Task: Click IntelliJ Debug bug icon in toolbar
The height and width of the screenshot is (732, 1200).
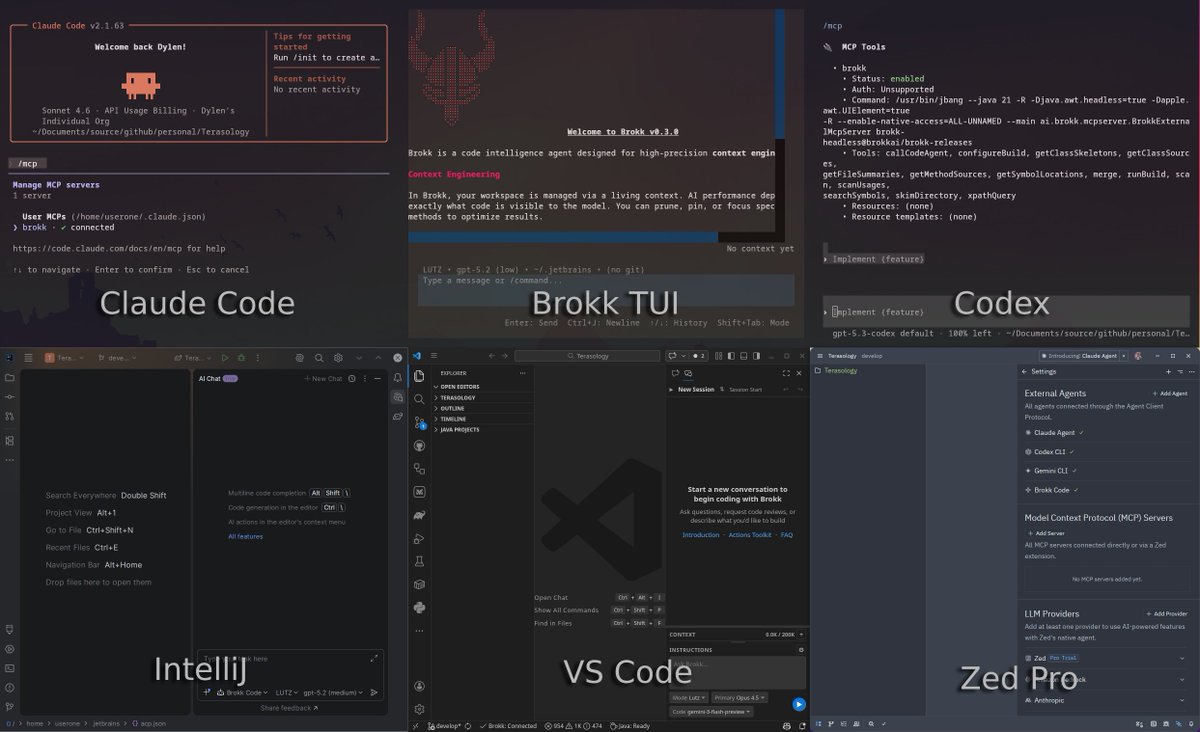Action: (241, 358)
